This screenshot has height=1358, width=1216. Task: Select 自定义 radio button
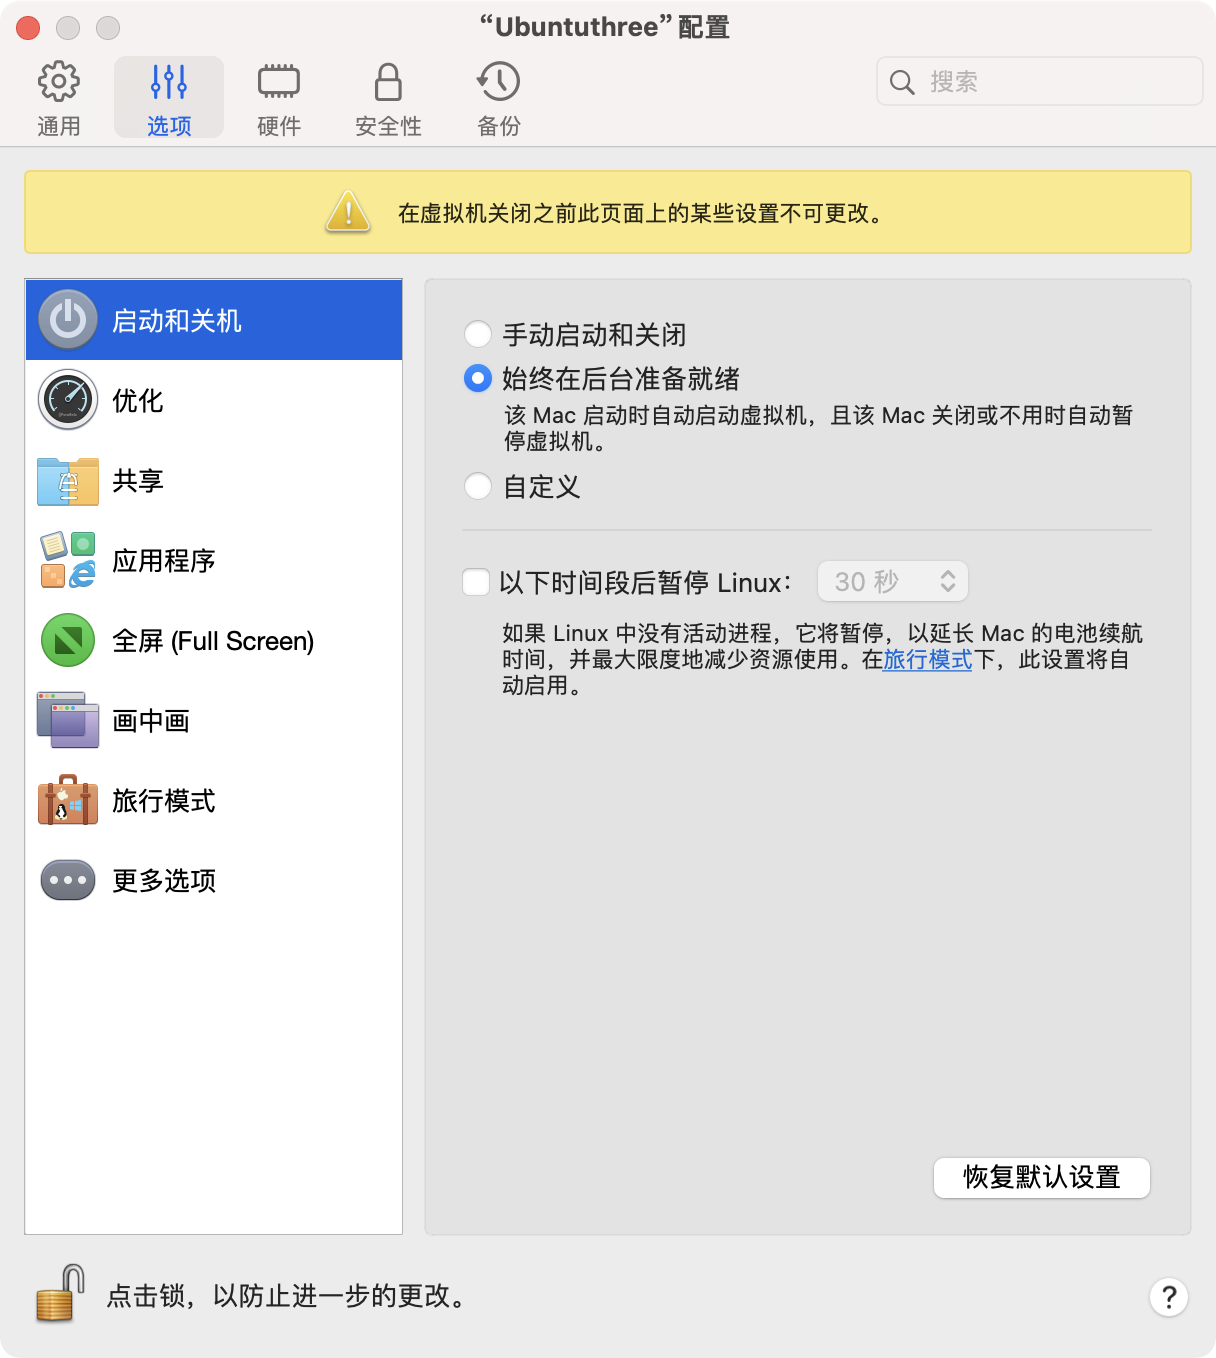pos(478,486)
